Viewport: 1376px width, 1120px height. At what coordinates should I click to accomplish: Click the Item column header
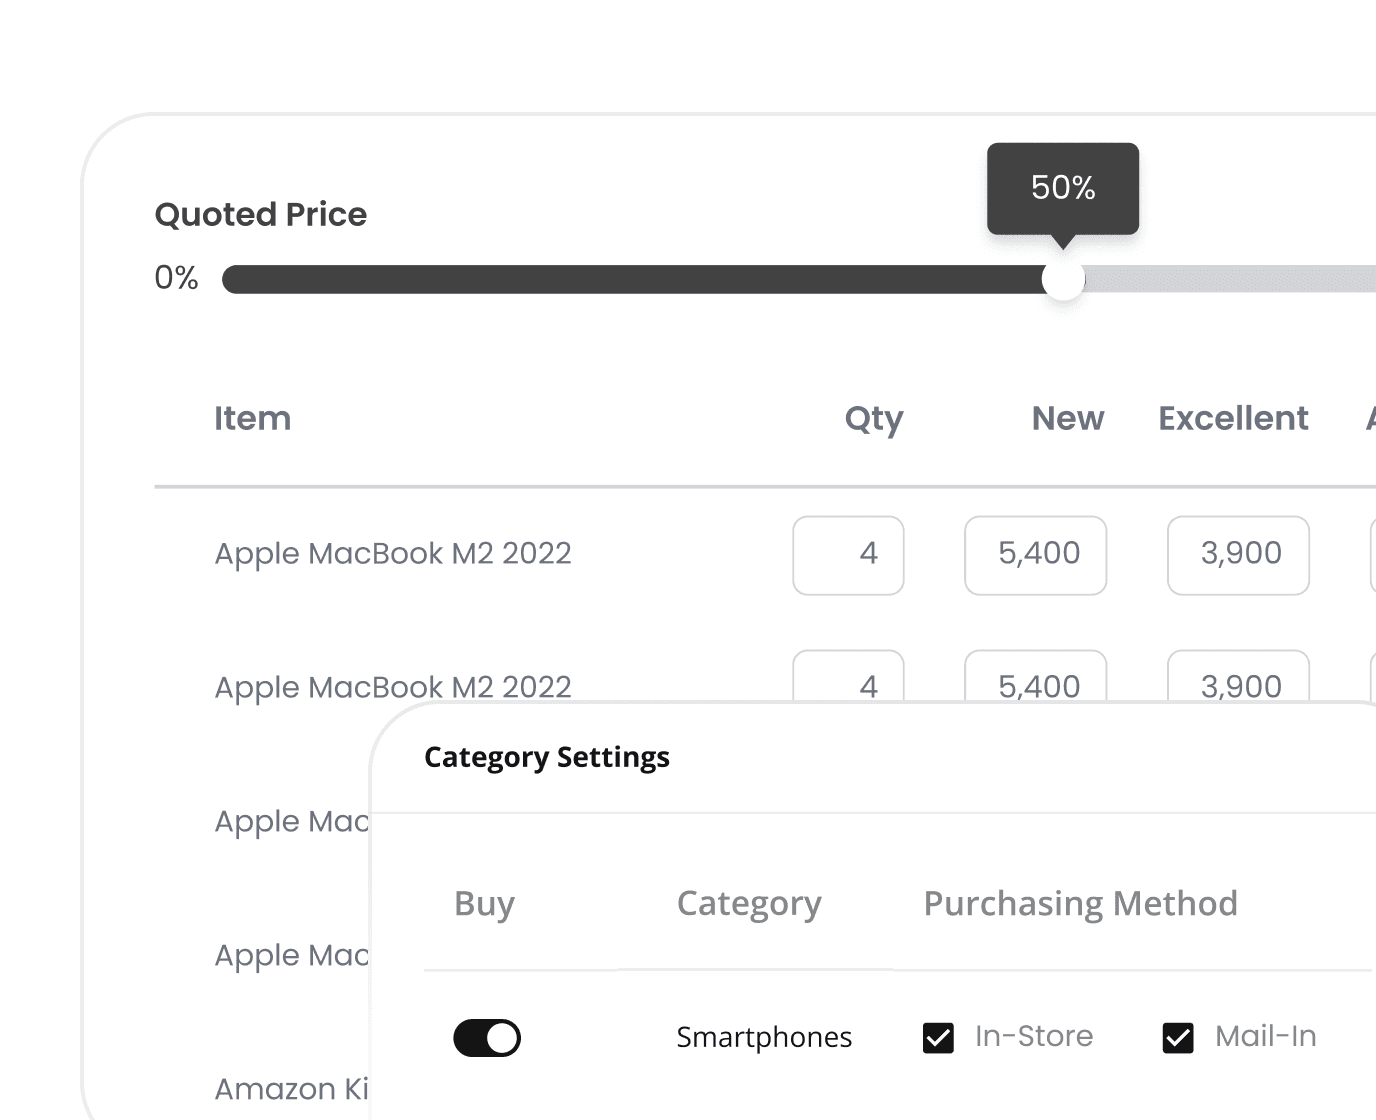pyautogui.click(x=253, y=418)
